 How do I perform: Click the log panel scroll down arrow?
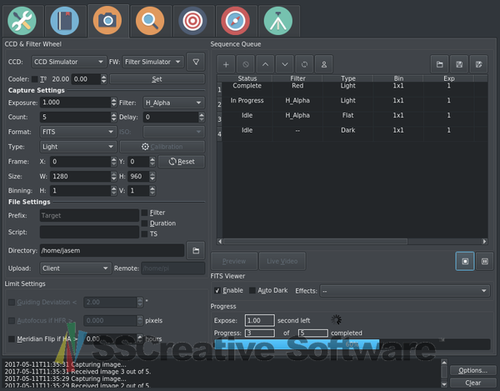click(x=444, y=384)
